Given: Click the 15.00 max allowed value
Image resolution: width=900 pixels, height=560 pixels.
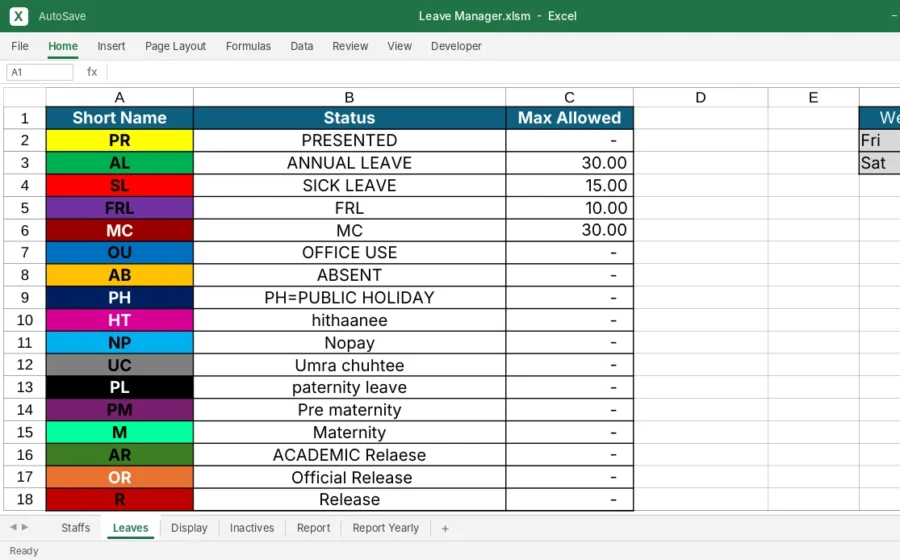Looking at the screenshot, I should (x=569, y=185).
